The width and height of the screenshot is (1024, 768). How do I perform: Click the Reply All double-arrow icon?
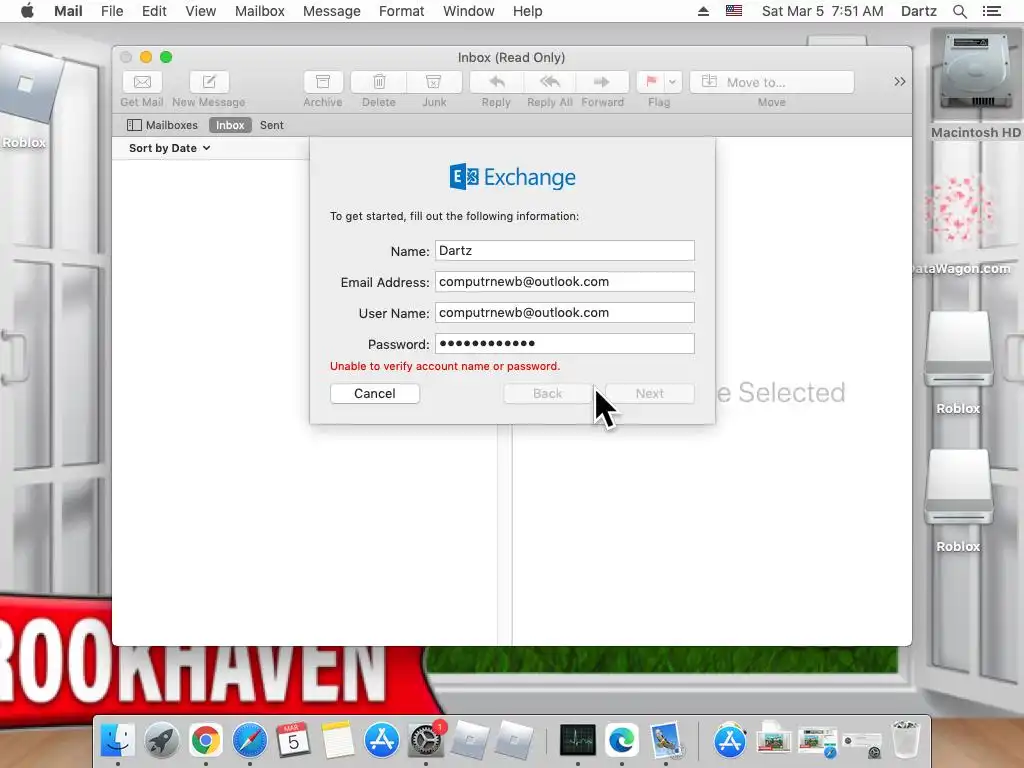[x=550, y=82]
